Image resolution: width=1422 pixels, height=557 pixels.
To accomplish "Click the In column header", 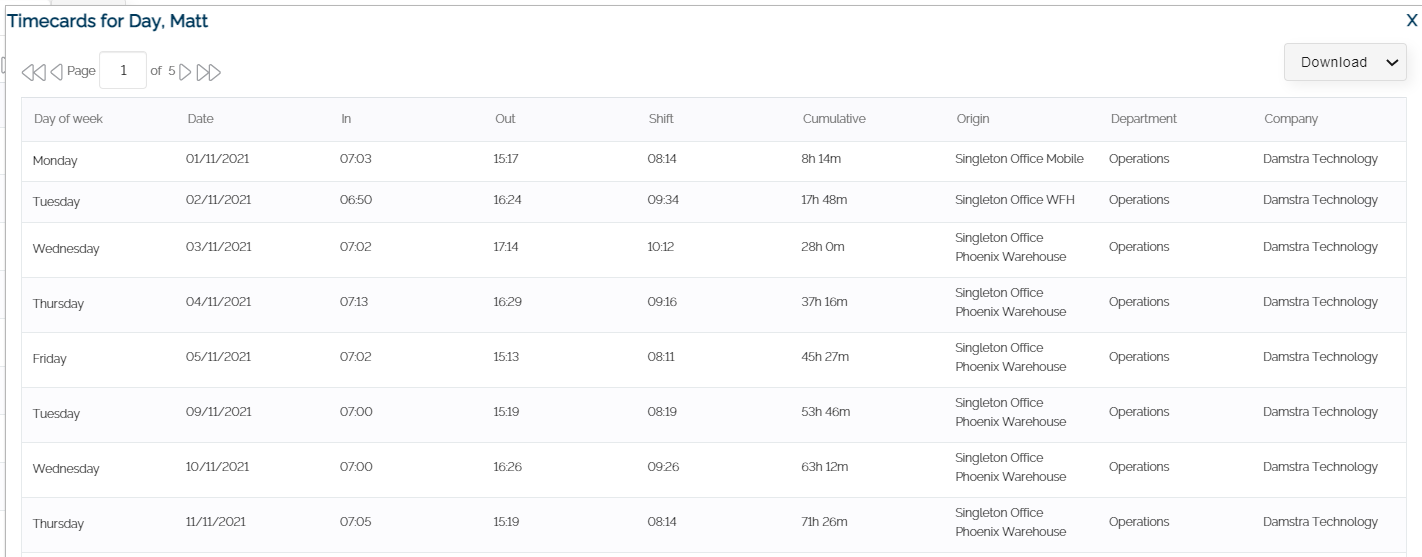I will 346,119.
